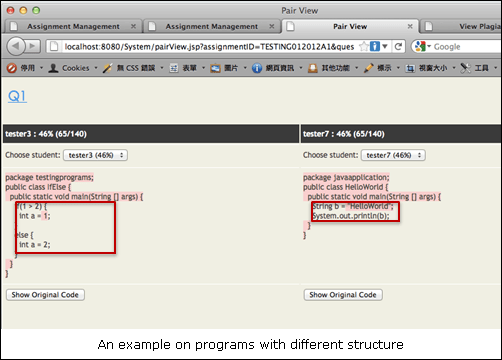Click the tester7 : 46% (65/140) header
502x360 pixels.
[401, 134]
